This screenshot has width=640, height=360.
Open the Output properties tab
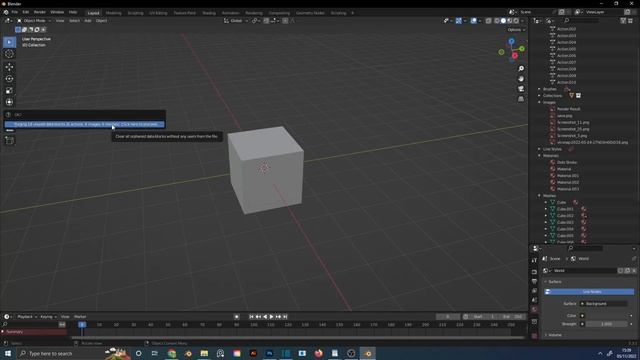tap(534, 281)
